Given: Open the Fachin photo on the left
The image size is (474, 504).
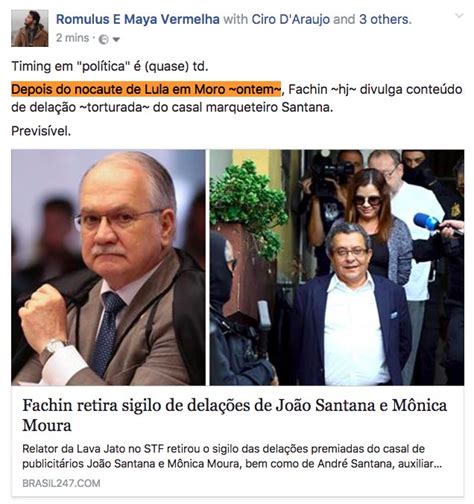Looking at the screenshot, I should (108, 267).
